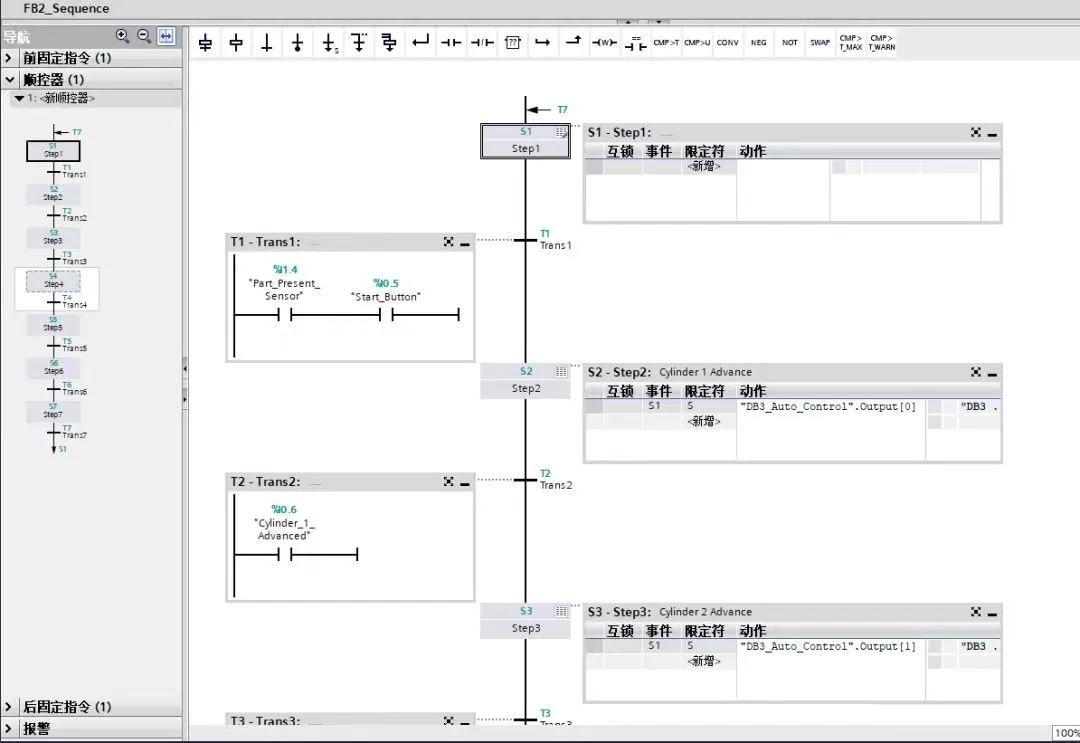Close the S1 - Step1 action panel
Image resolution: width=1080 pixels, height=743 pixels.
point(976,132)
